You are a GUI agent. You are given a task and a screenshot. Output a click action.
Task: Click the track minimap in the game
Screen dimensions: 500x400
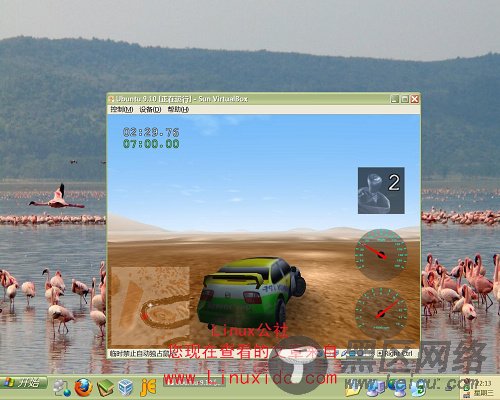(150, 306)
